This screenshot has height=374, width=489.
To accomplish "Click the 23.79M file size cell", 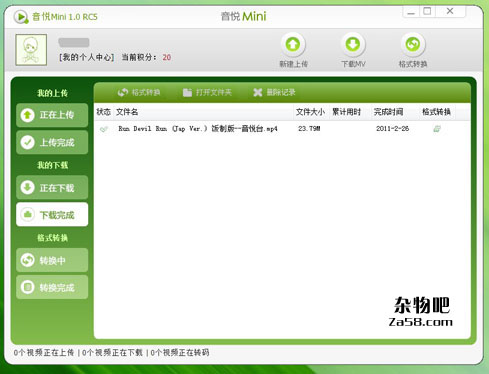I will pos(309,129).
